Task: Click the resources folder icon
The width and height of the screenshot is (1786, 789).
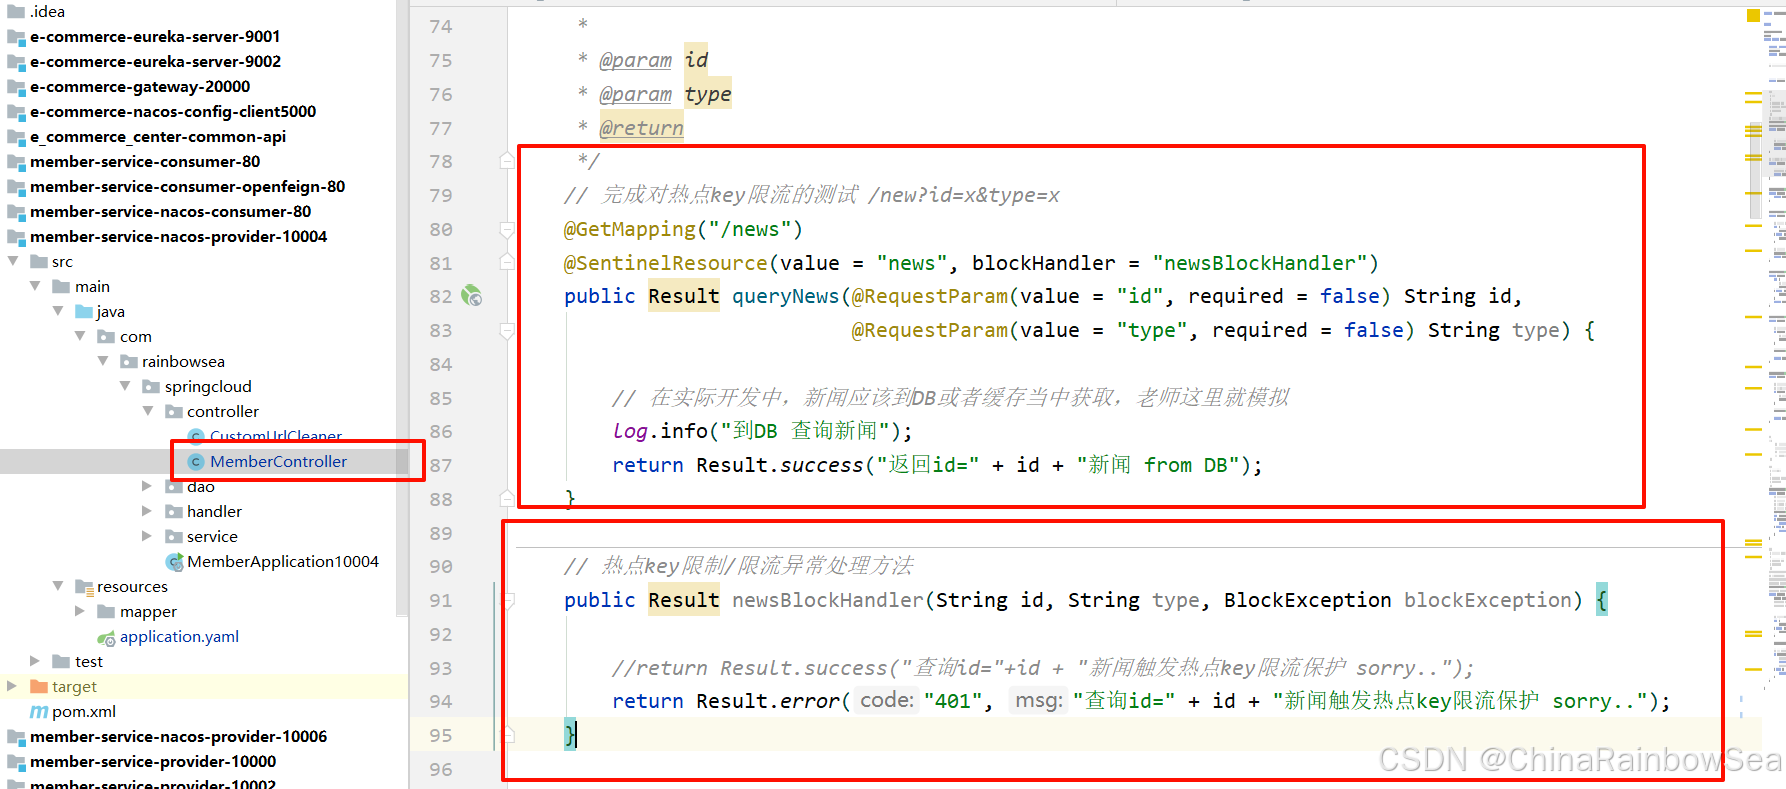Action: pos(84,587)
